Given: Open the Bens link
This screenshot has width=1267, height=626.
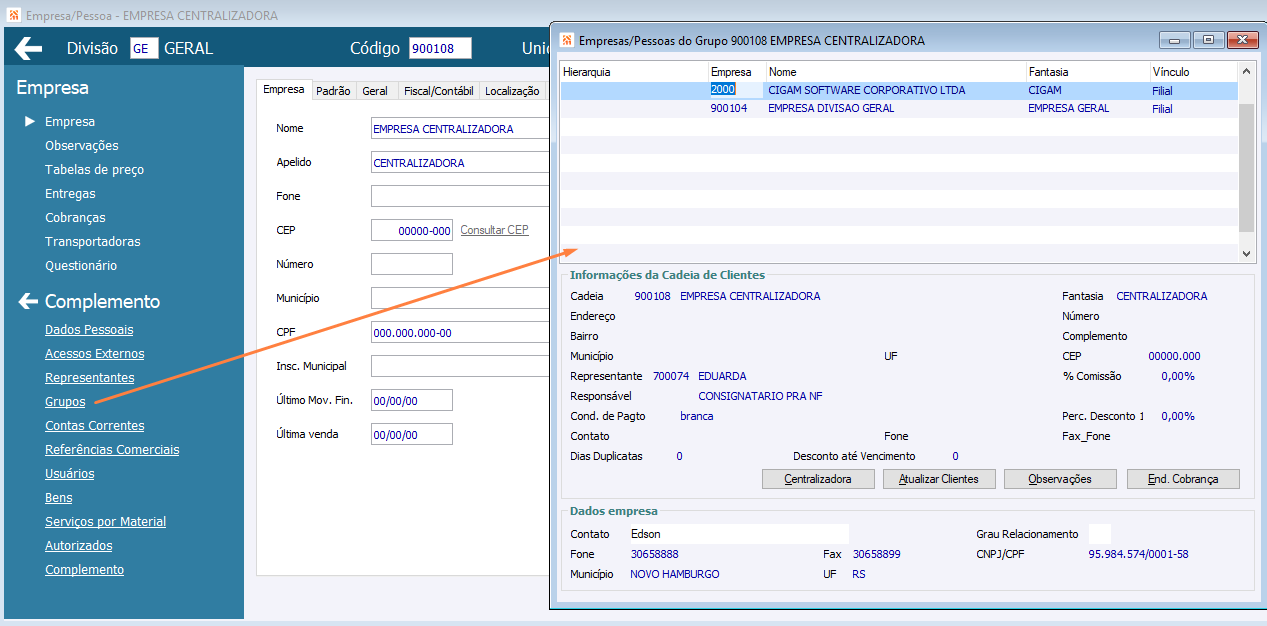Looking at the screenshot, I should tap(59, 498).
